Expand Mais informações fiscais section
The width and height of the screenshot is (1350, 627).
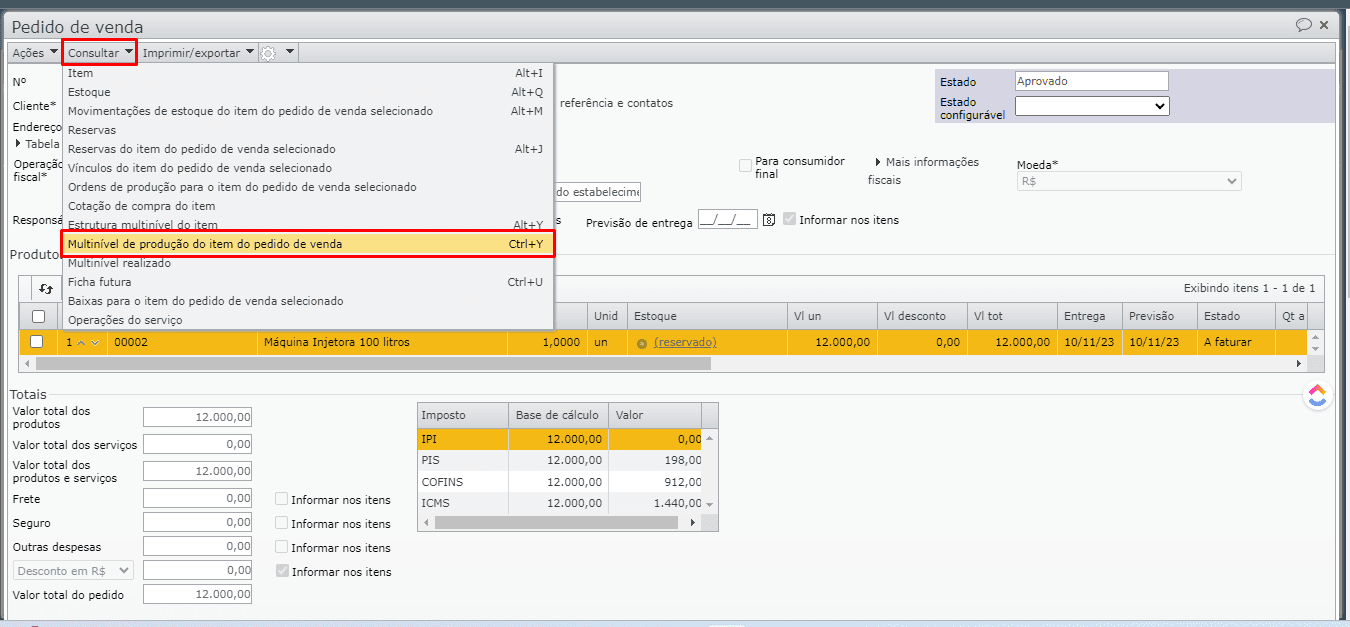(878, 162)
